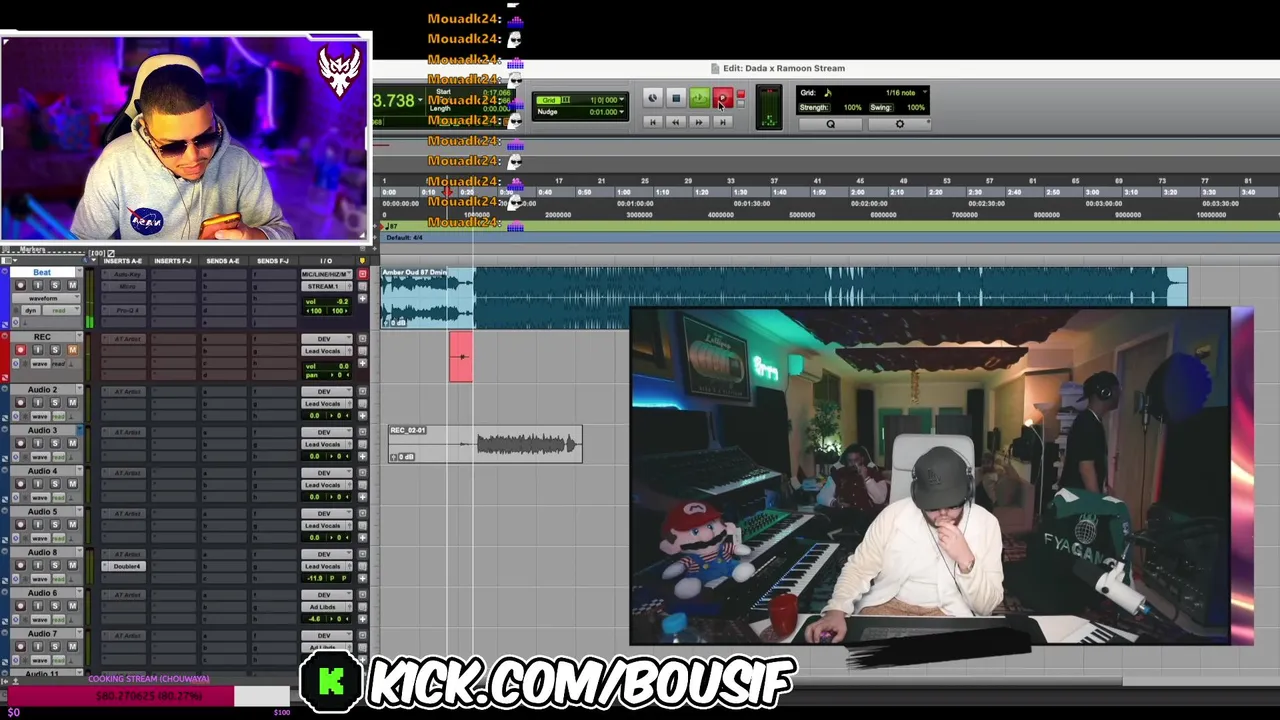1280x720 pixels.
Task: Click INSERTS A-E column header
Action: [124, 261]
